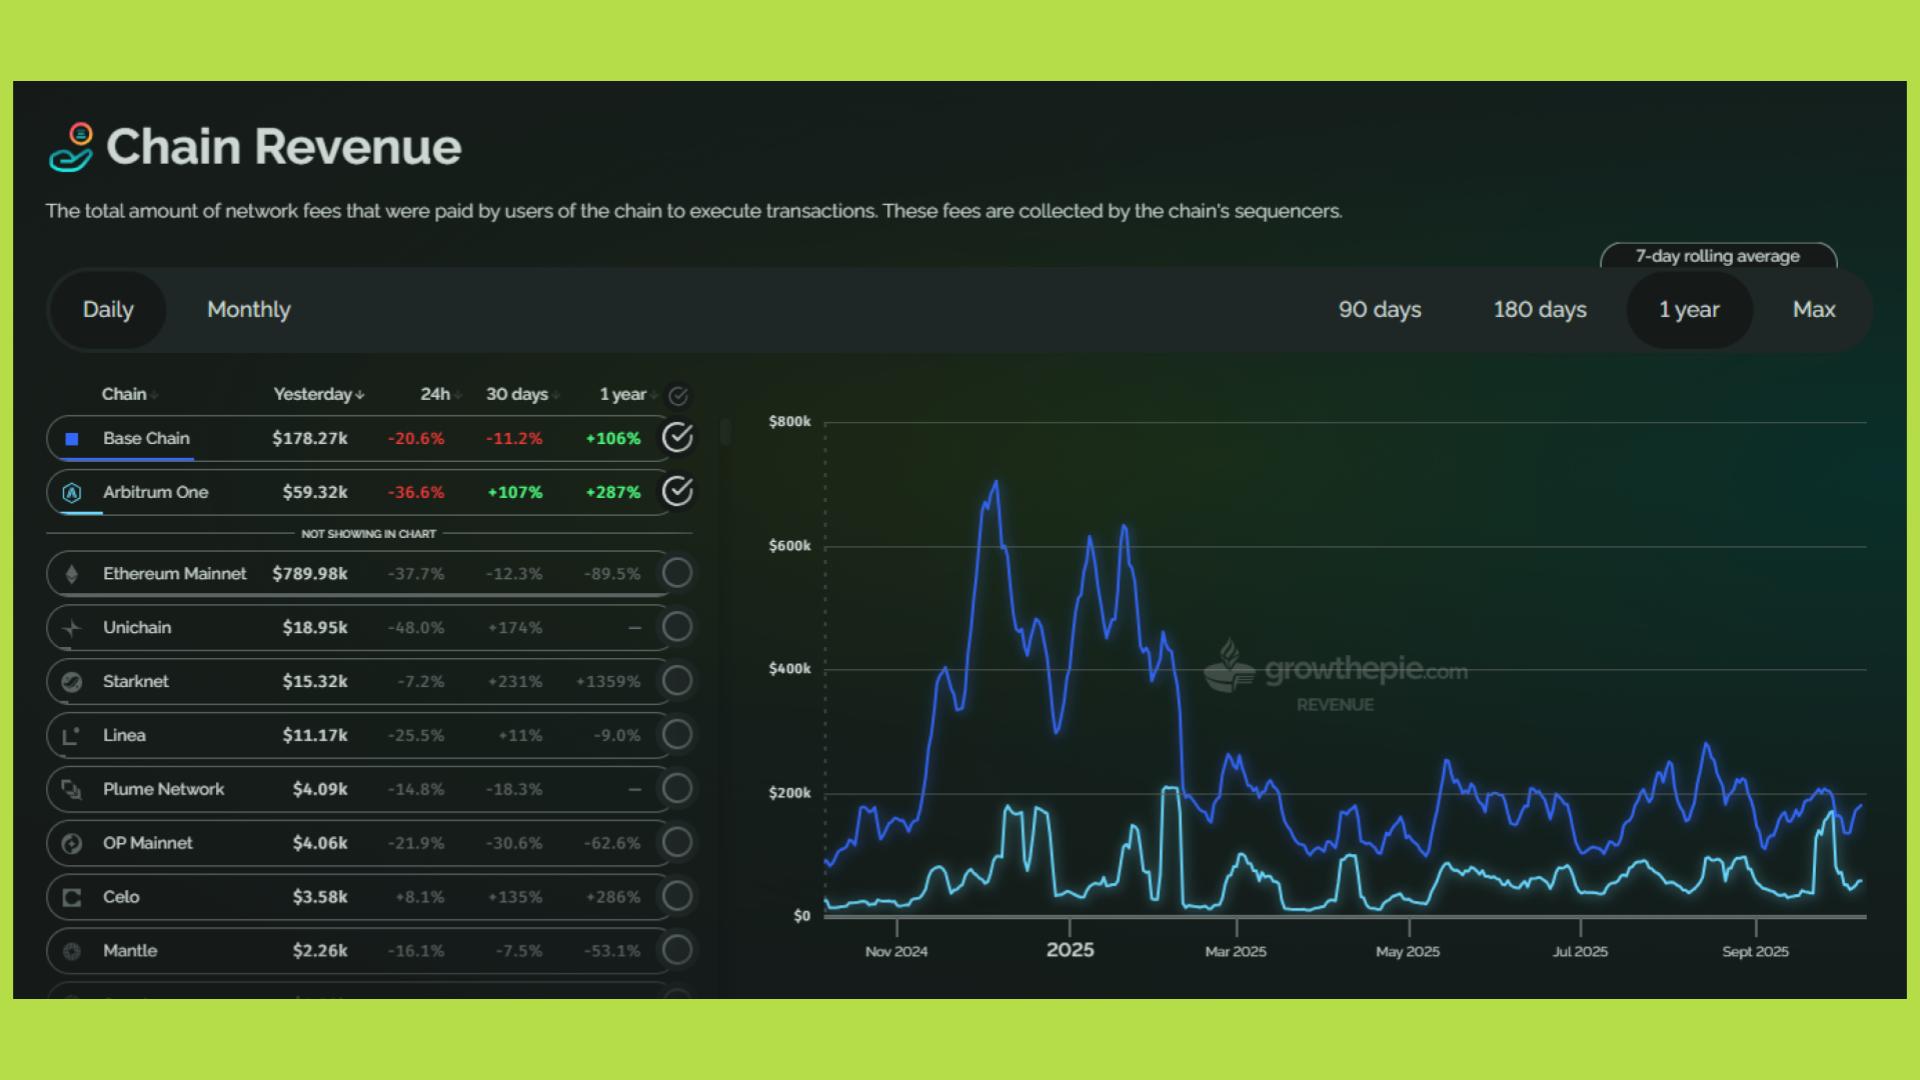
Task: Uncheck Arbitrum One from the chart
Action: click(677, 492)
